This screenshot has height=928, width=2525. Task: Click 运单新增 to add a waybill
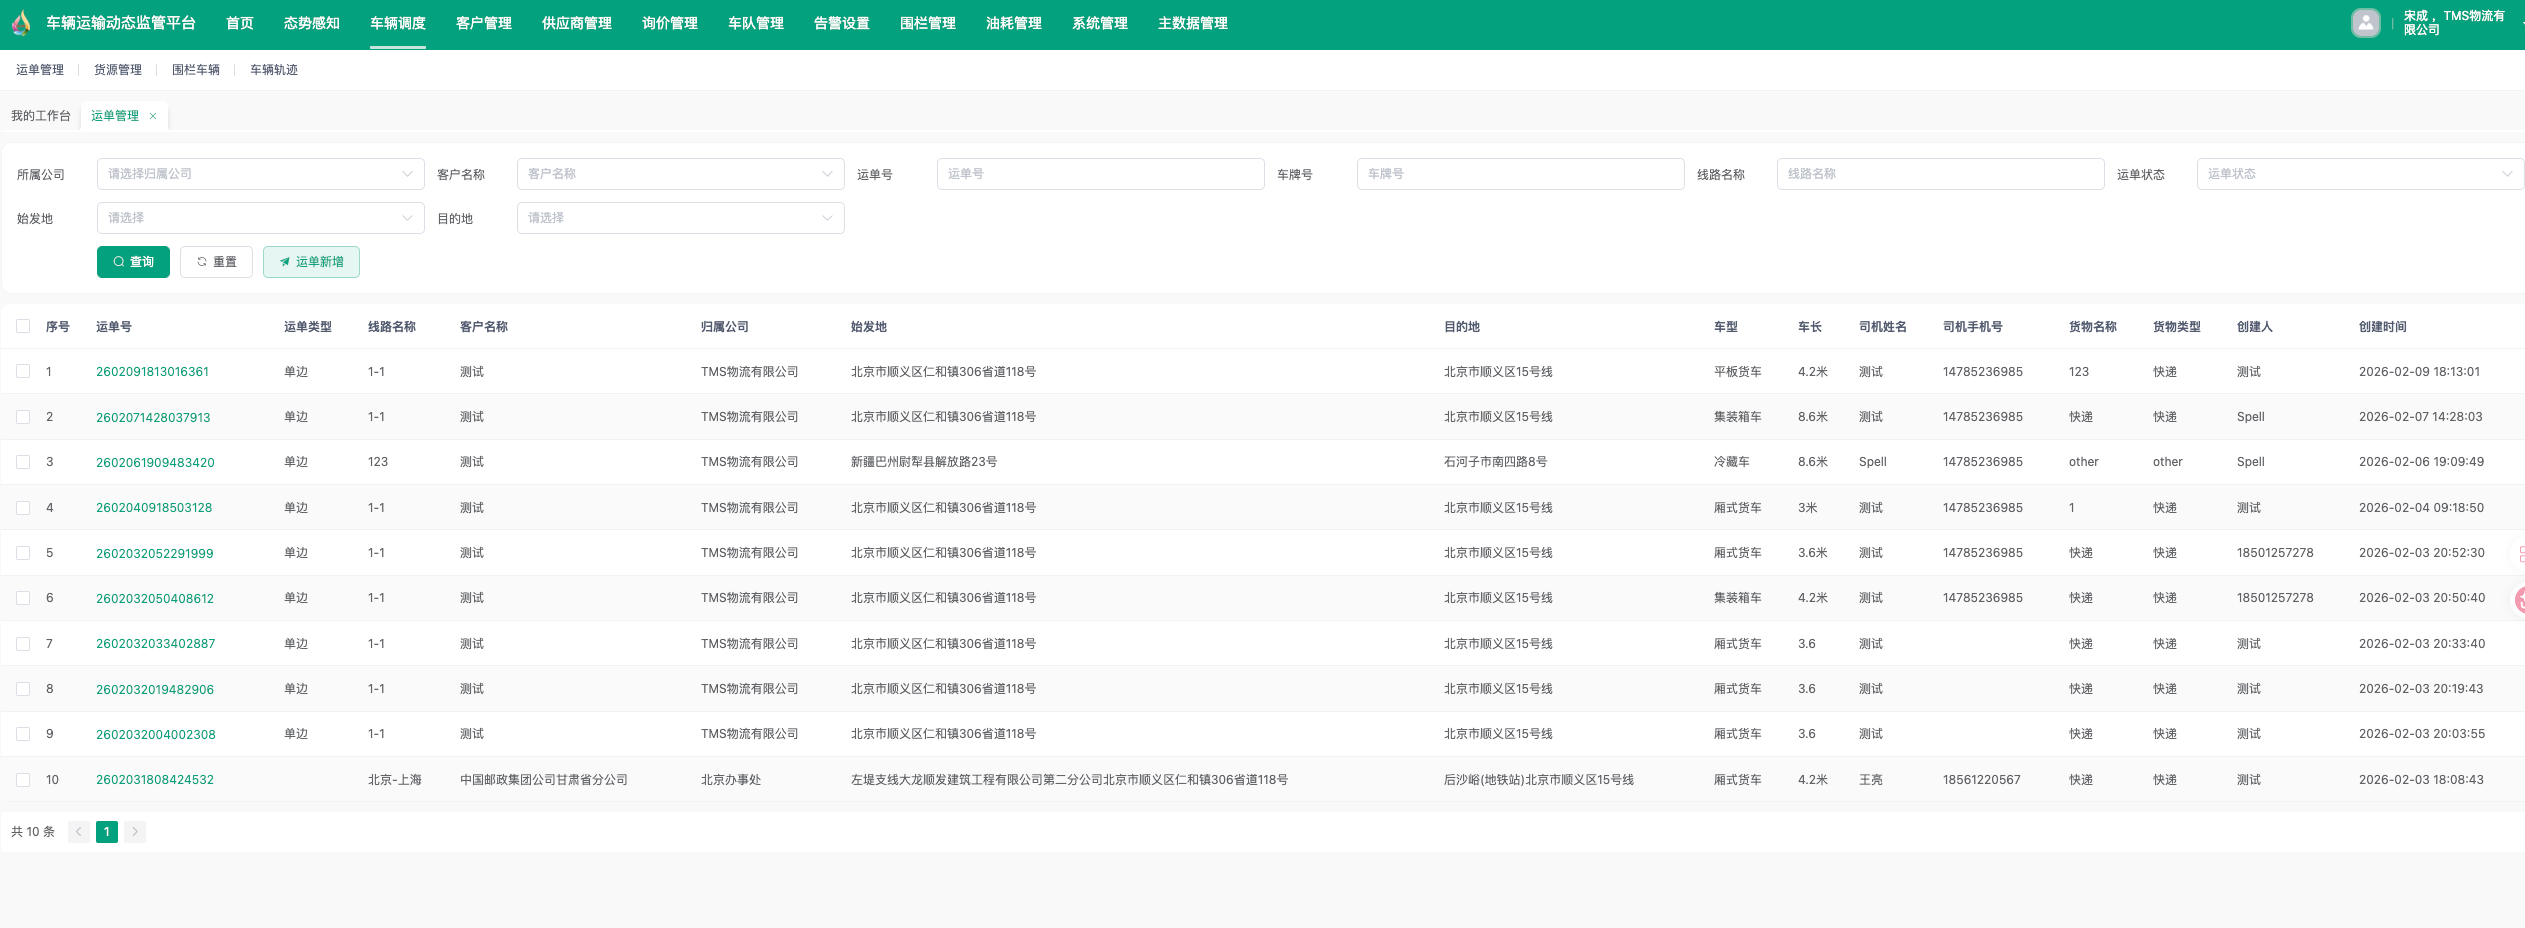(311, 262)
